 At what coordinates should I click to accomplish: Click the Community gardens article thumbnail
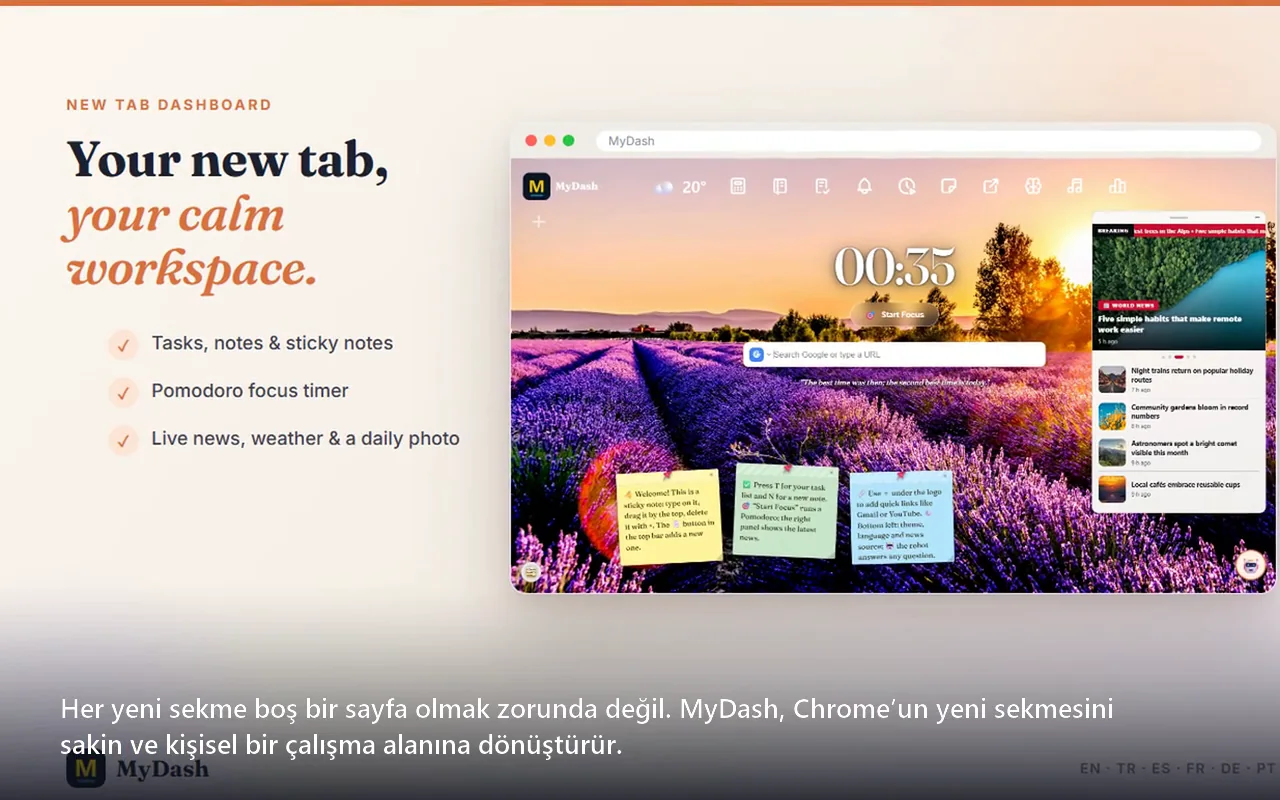pos(1112,416)
